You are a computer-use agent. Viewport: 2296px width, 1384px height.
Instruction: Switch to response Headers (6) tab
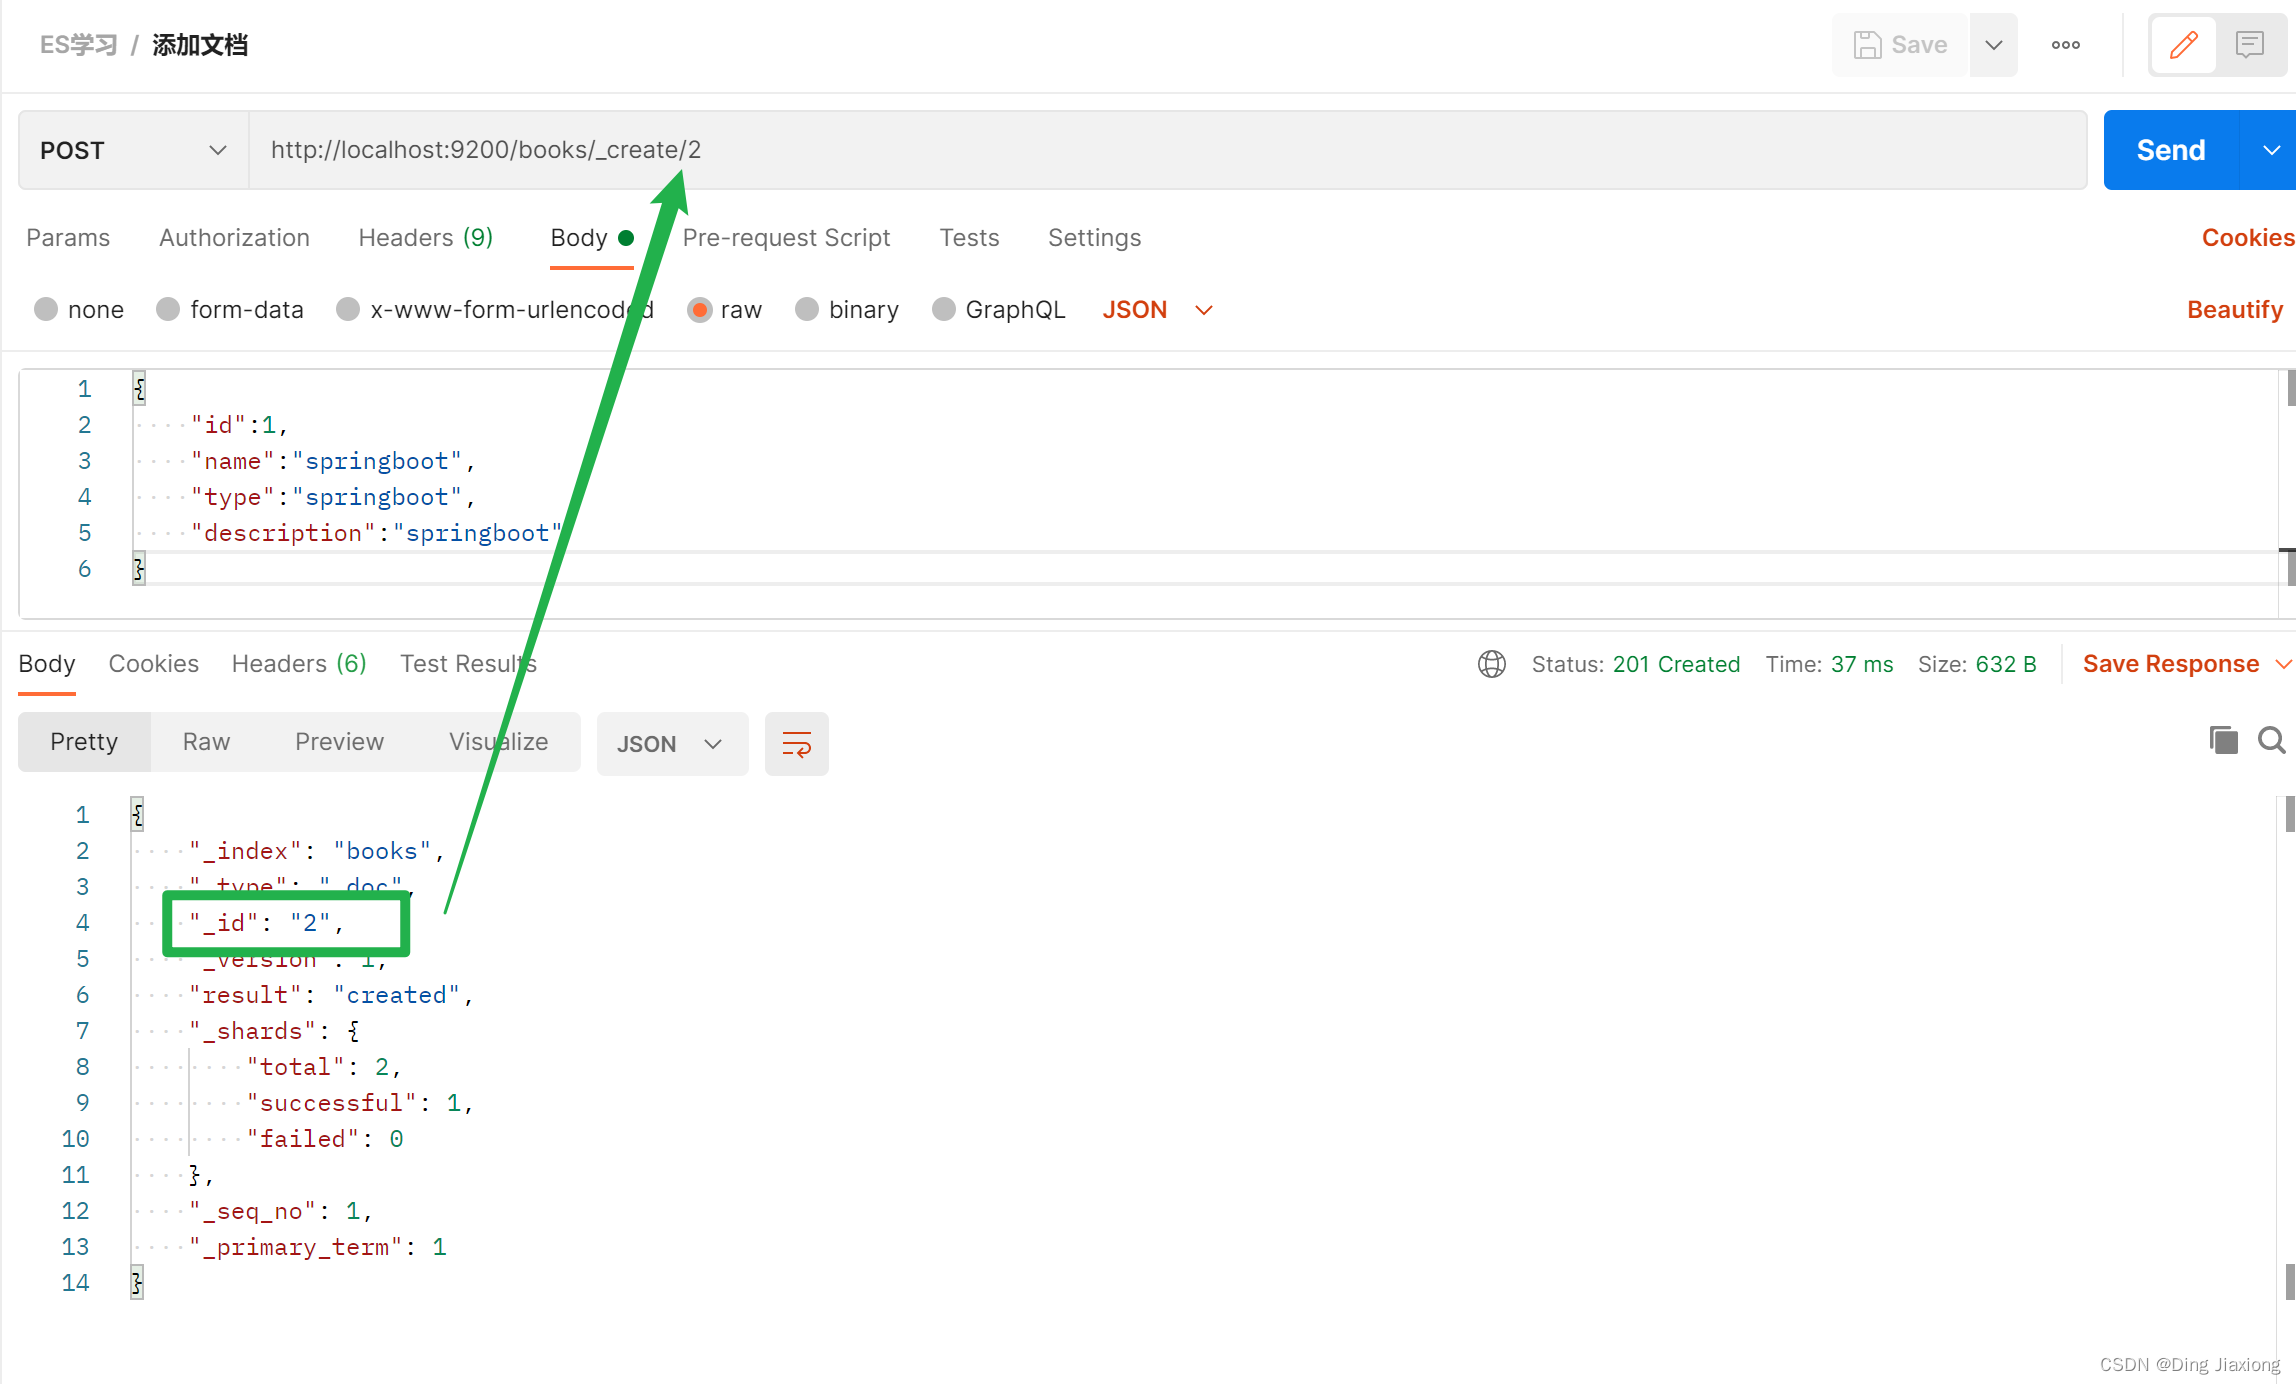pos(299,664)
